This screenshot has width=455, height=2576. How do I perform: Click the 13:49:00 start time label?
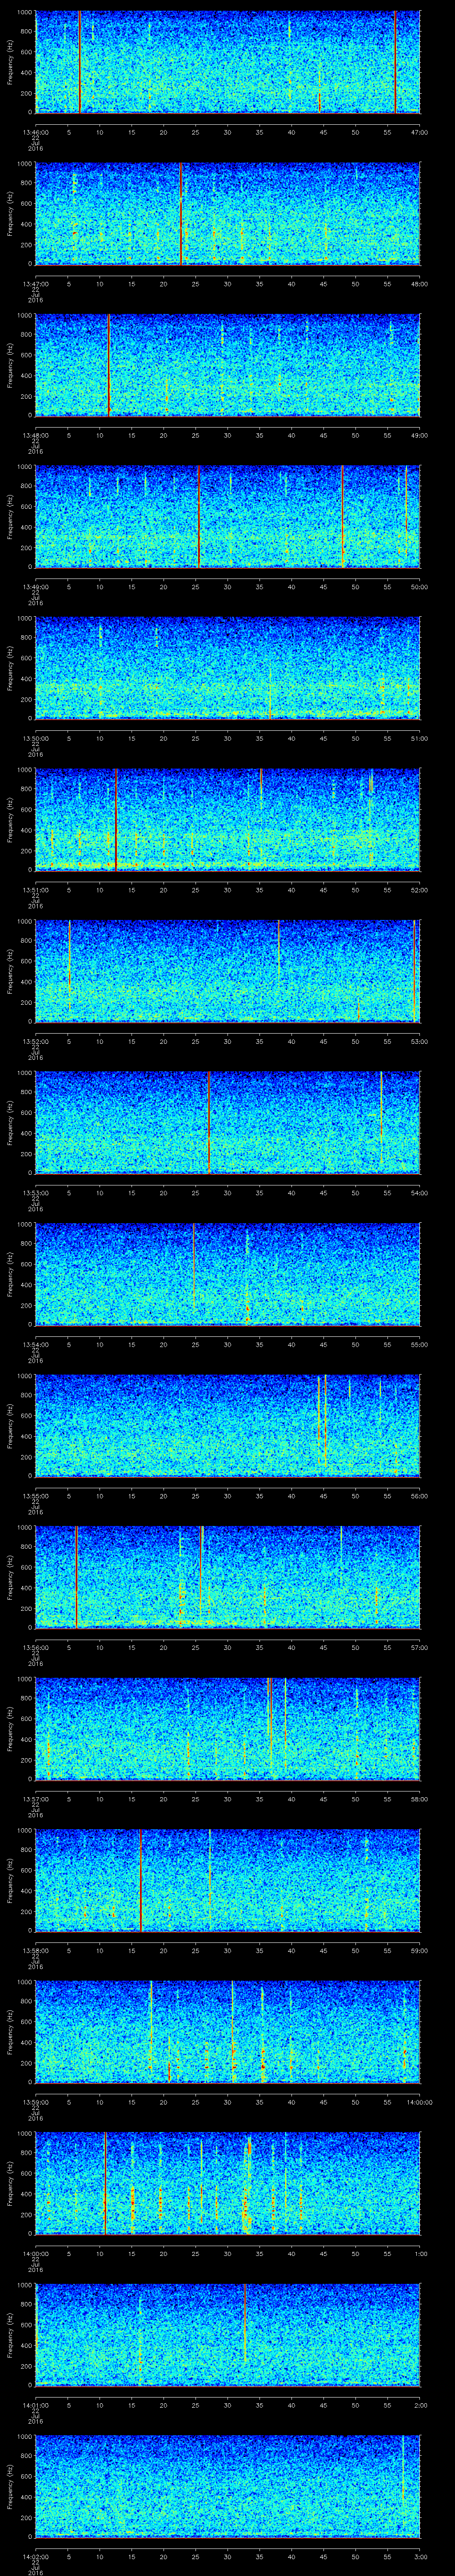click(36, 587)
